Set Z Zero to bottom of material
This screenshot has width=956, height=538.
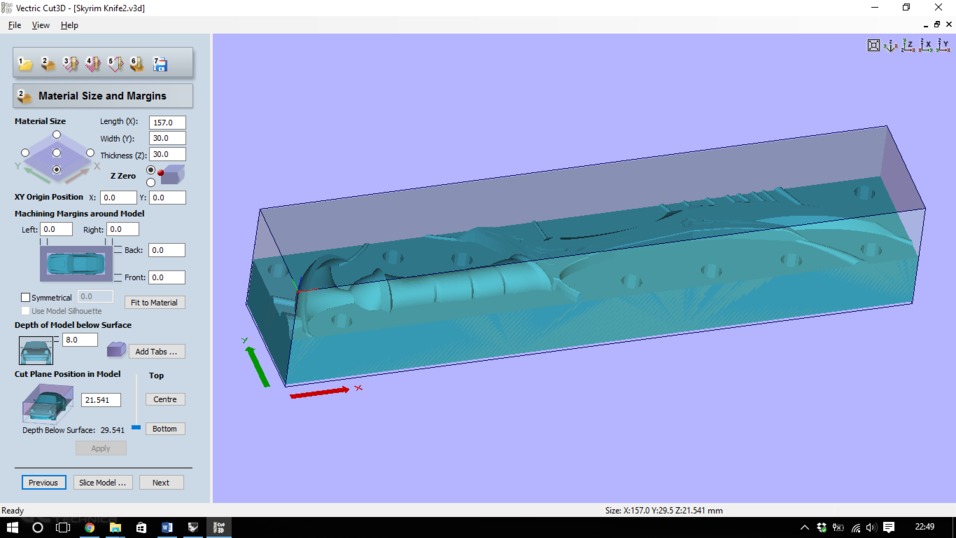(x=151, y=182)
